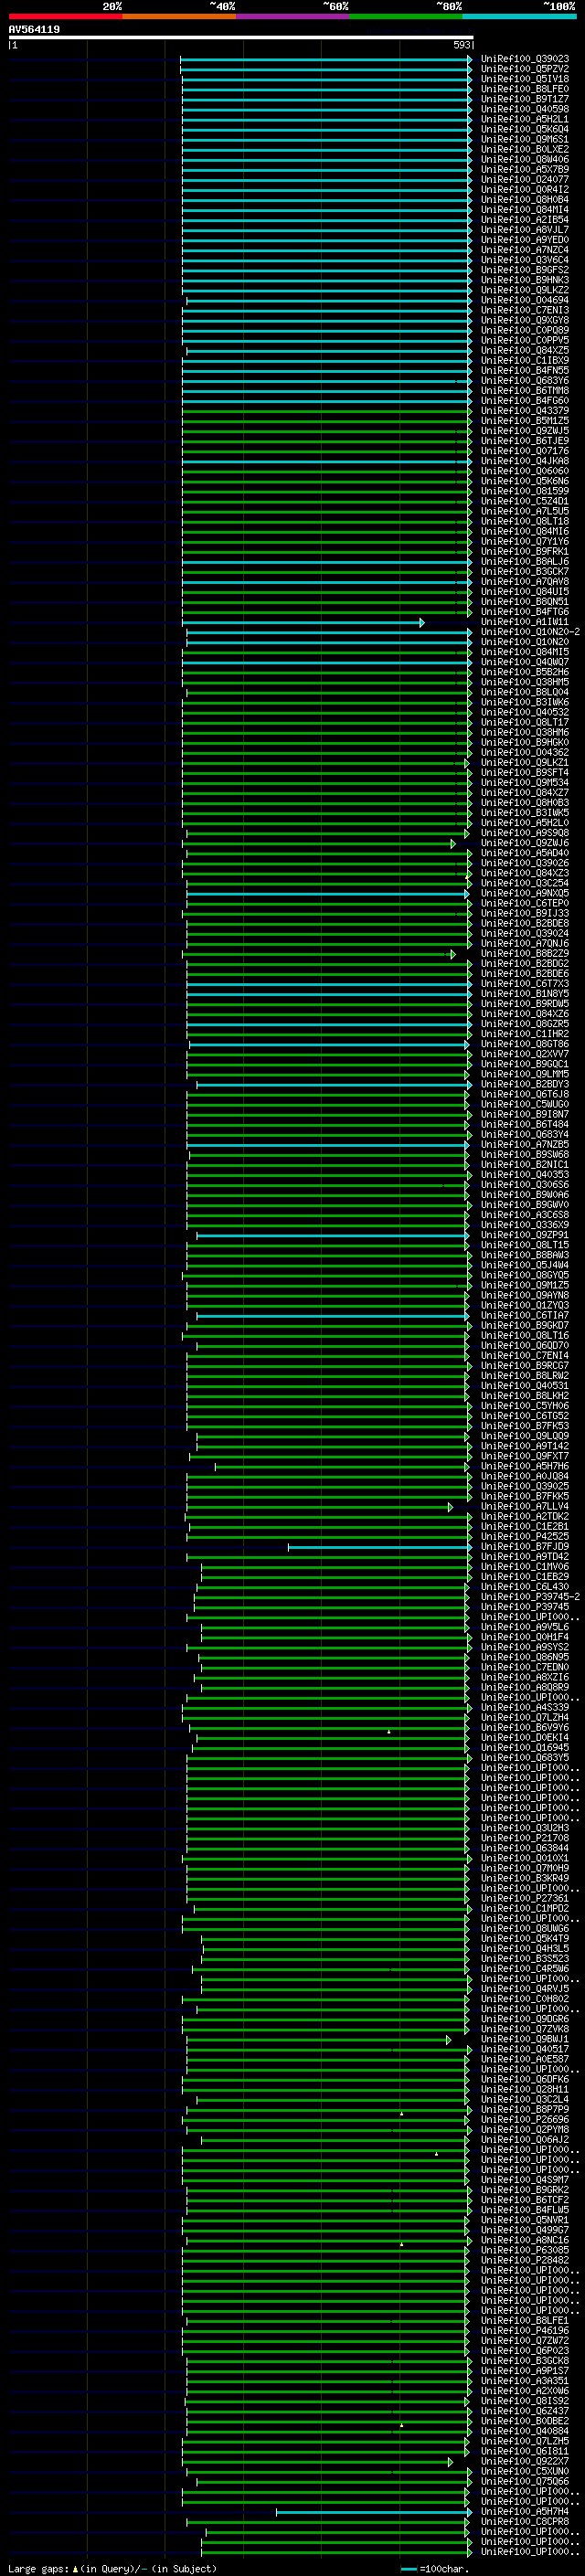Open hit UniRef100_A5X7B9
Viewport: 585px width, 2576px height.
coord(525,169)
